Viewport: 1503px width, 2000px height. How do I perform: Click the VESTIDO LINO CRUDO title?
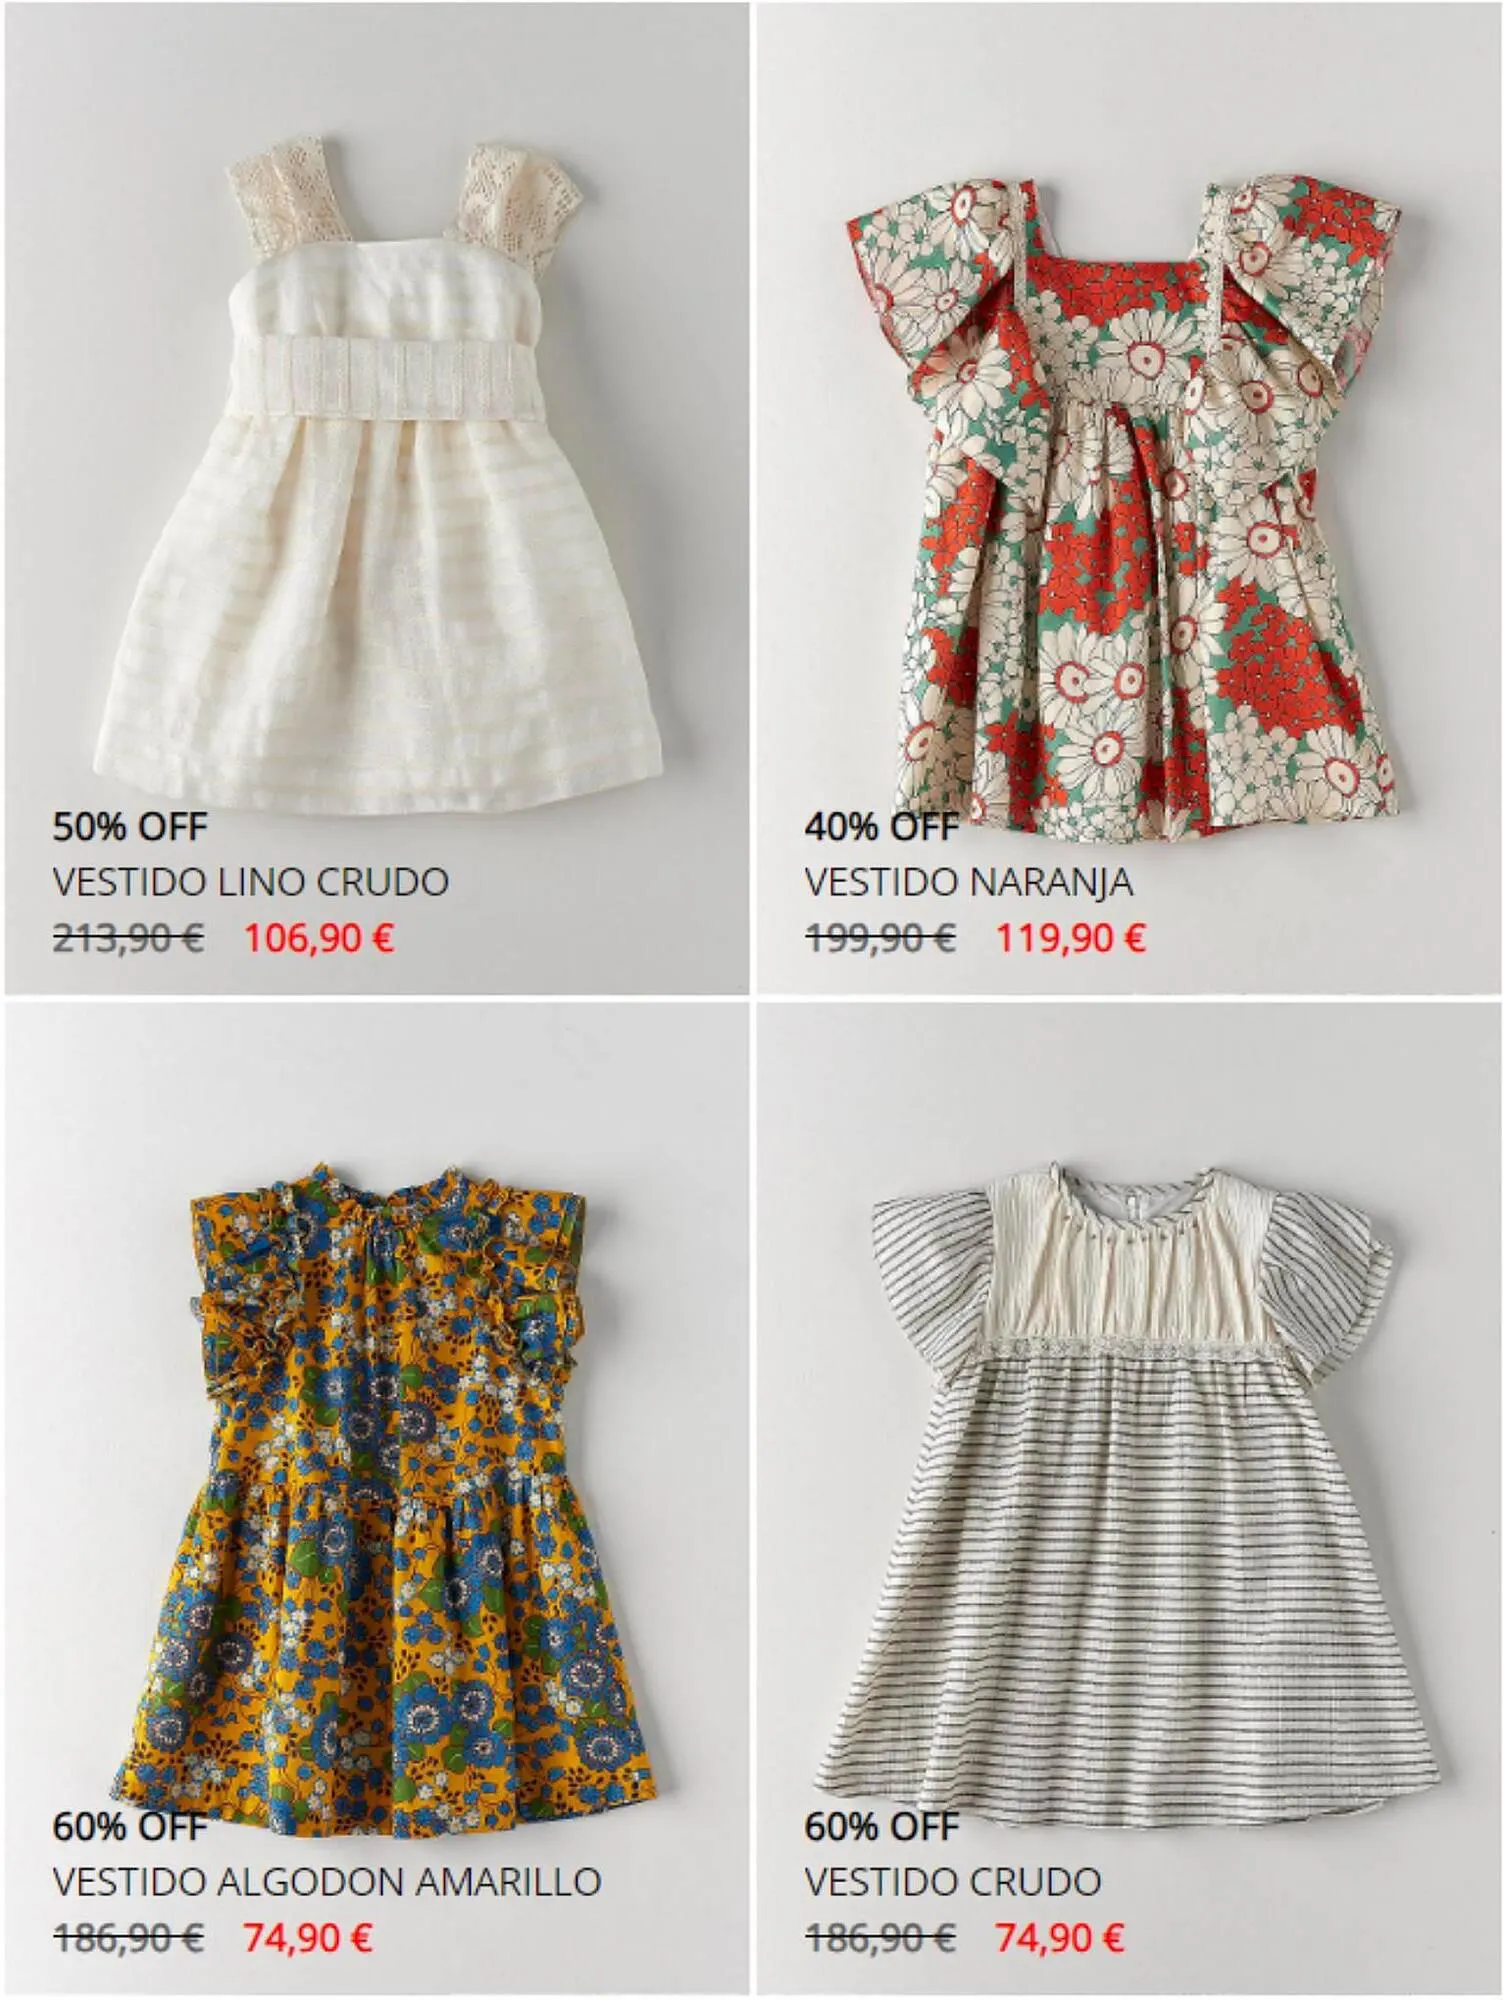pos(251,882)
